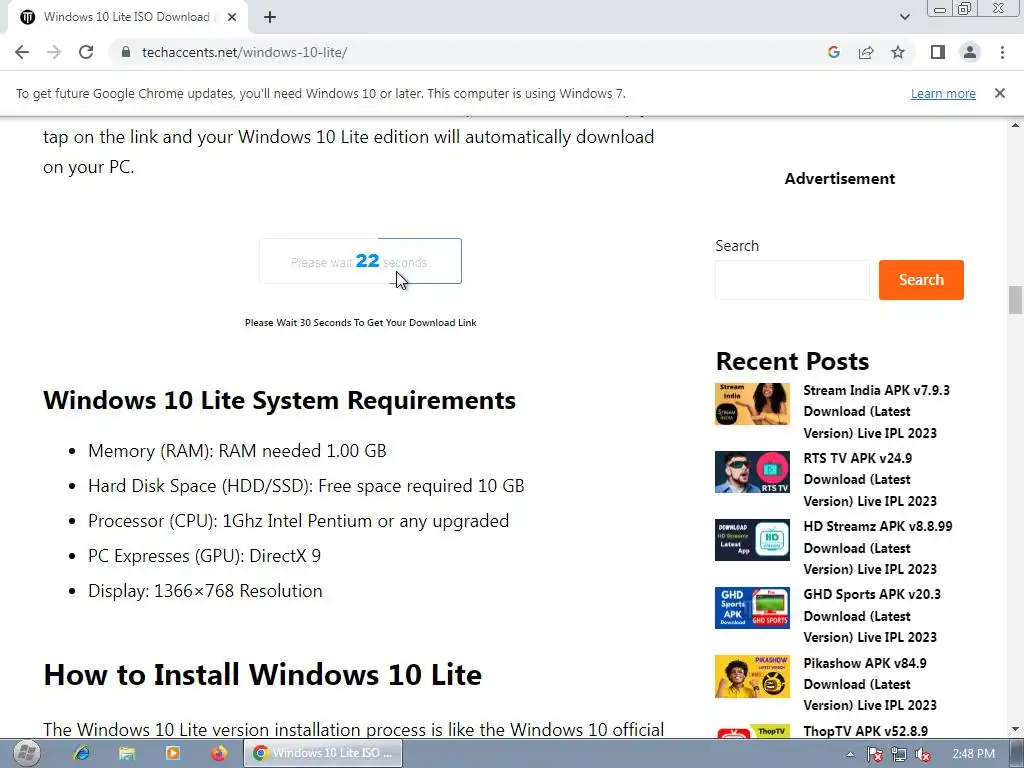Open GHD Sports APK v20.3 post
This screenshot has width=1024, height=768.
(872, 615)
